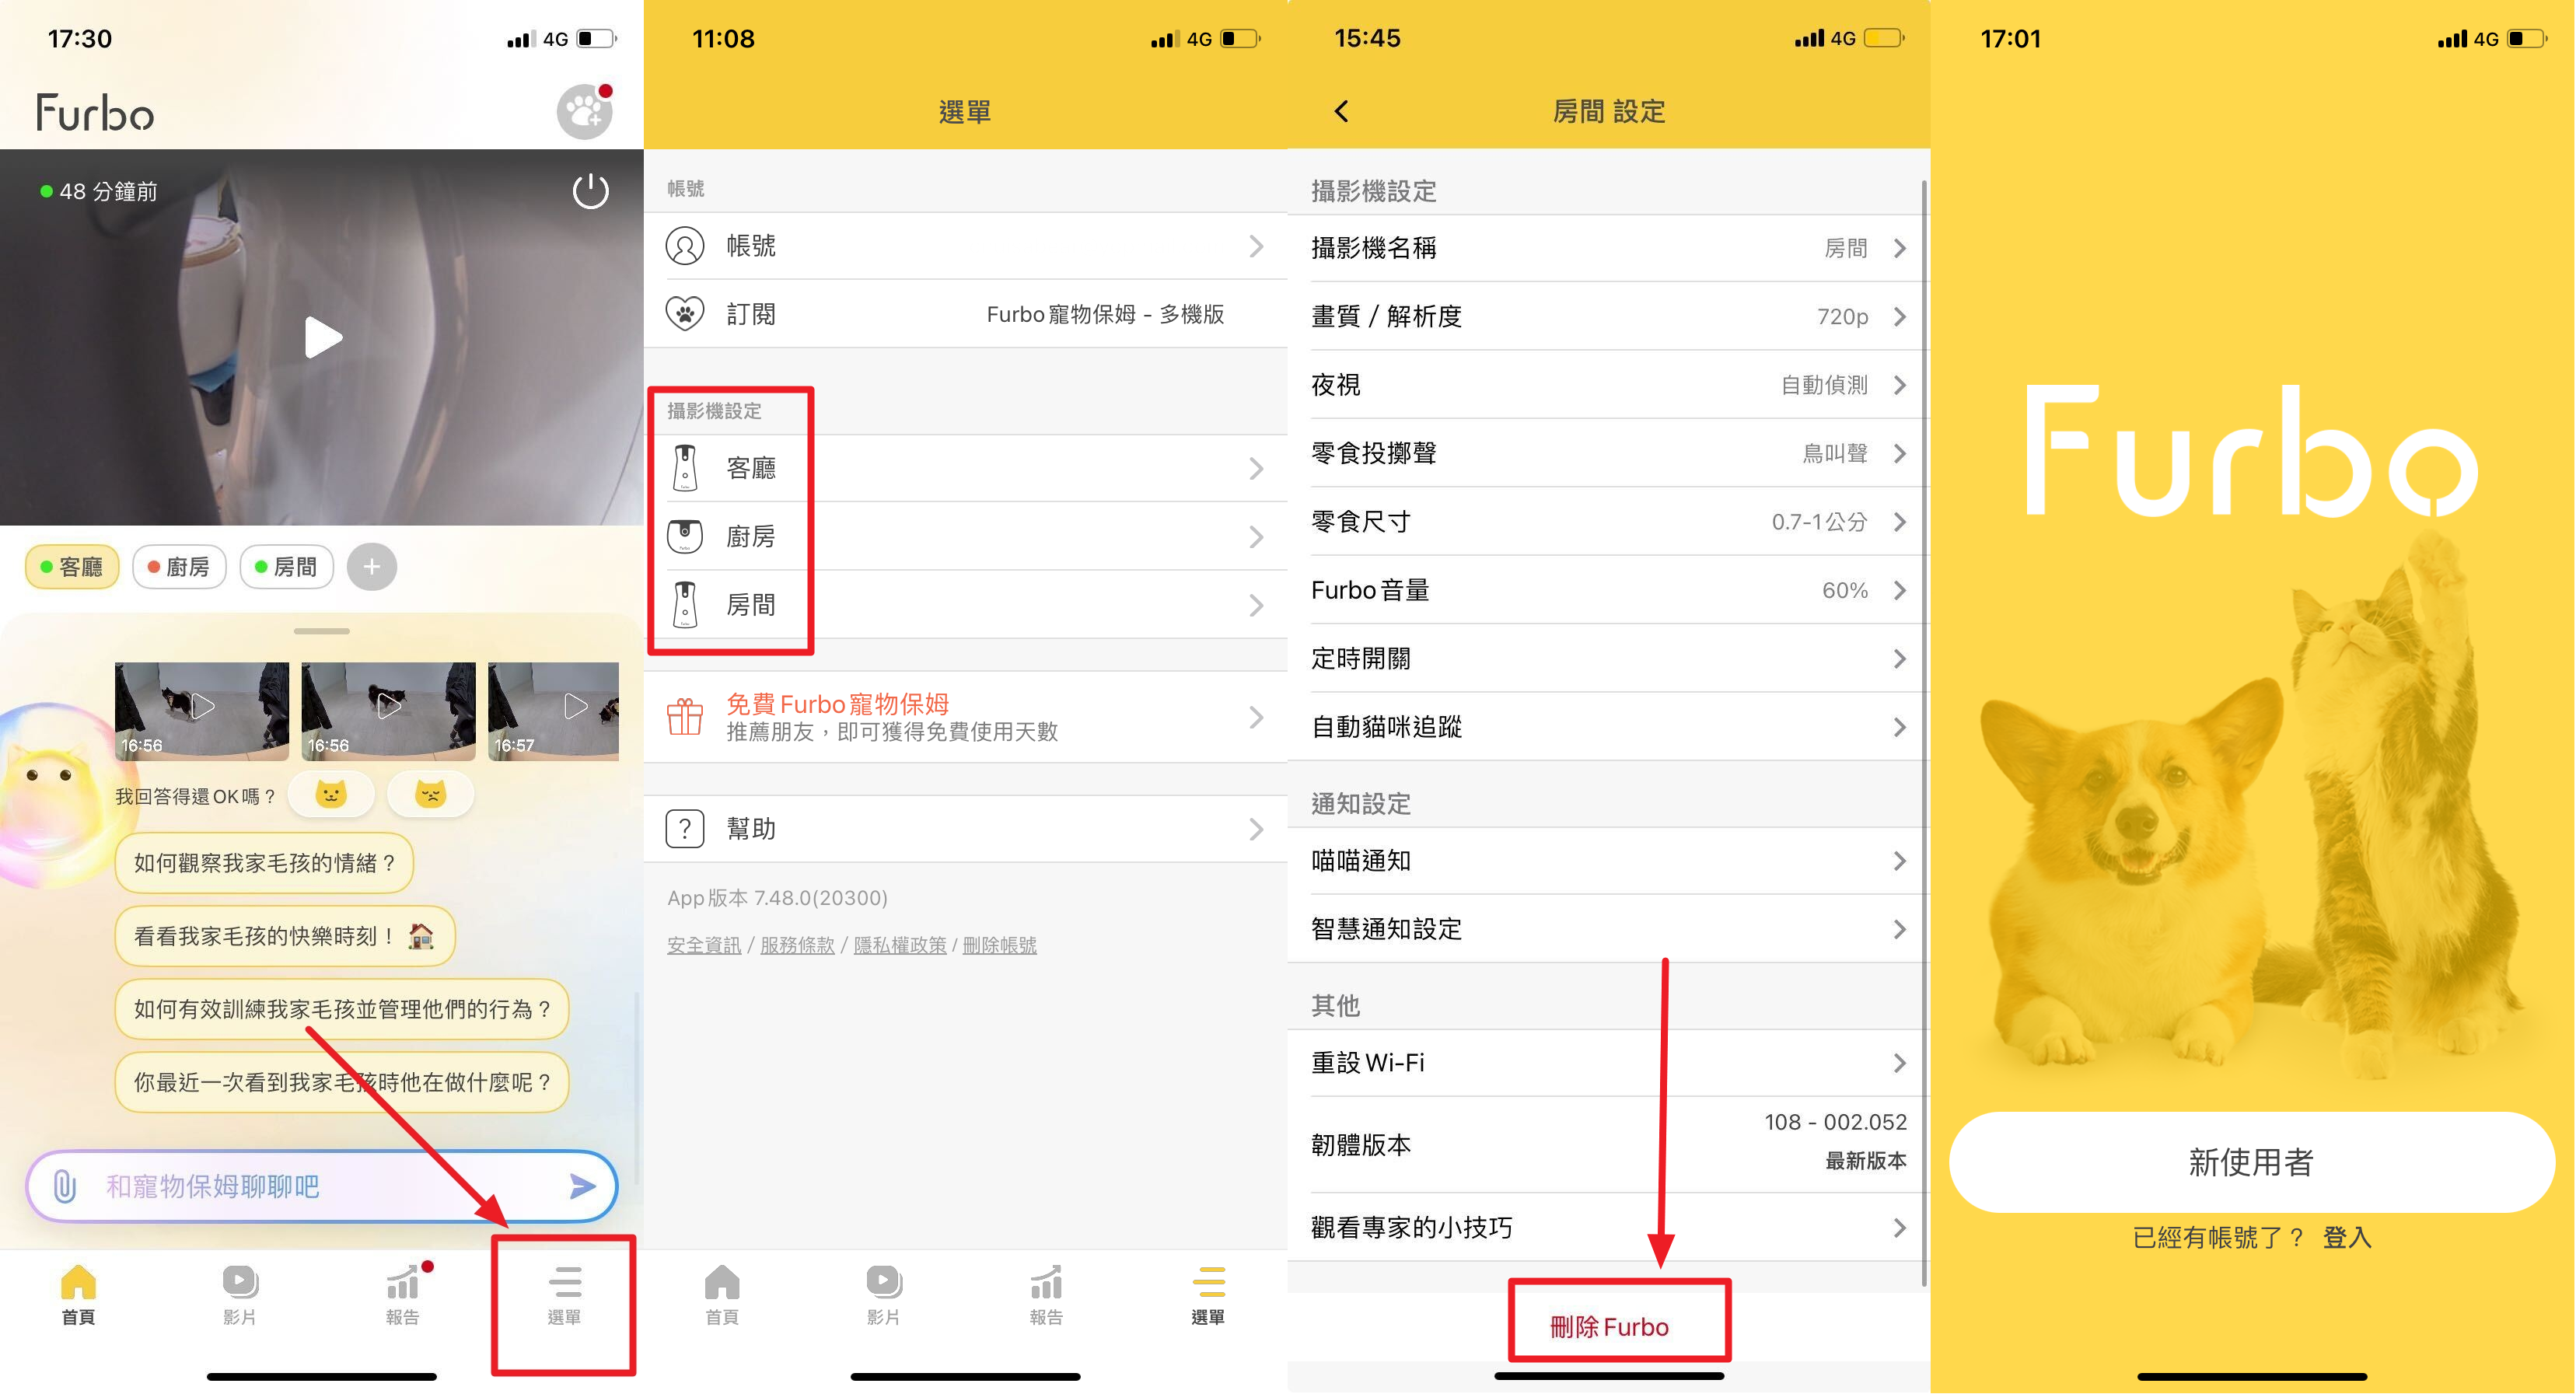Select the 房間 camera chip on home screen
Image resolution: width=2576 pixels, height=1394 pixels.
click(x=287, y=567)
